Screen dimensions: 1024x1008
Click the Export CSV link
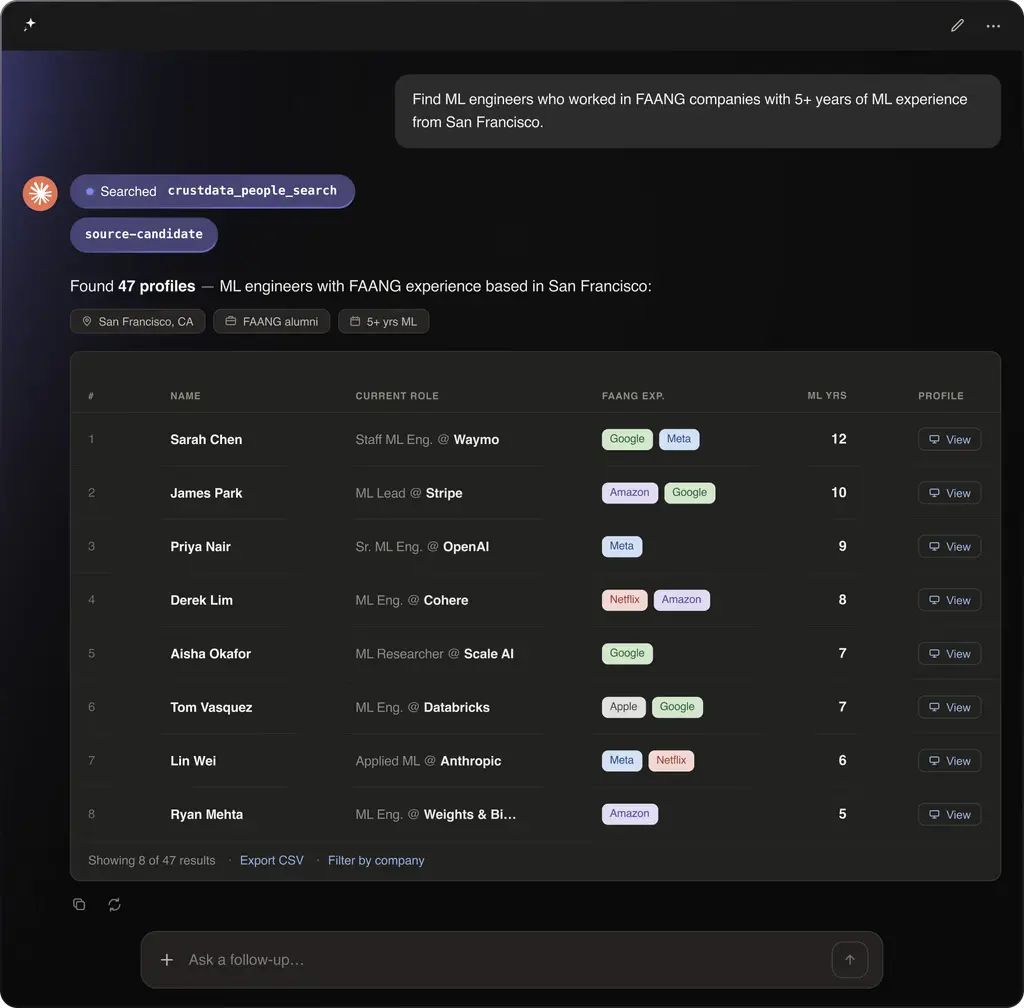coord(272,860)
